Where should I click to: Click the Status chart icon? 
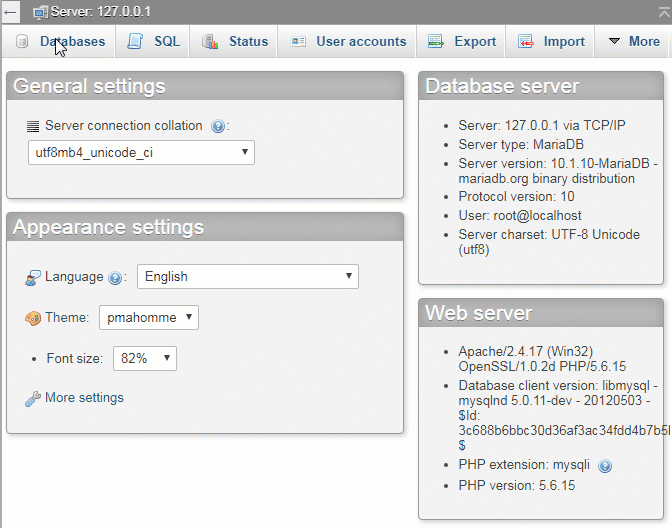point(210,42)
